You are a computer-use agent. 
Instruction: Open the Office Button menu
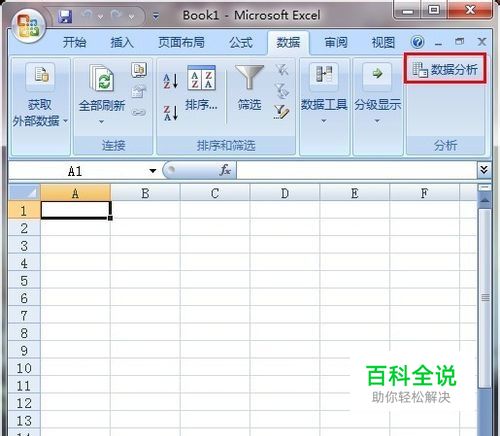(28, 27)
